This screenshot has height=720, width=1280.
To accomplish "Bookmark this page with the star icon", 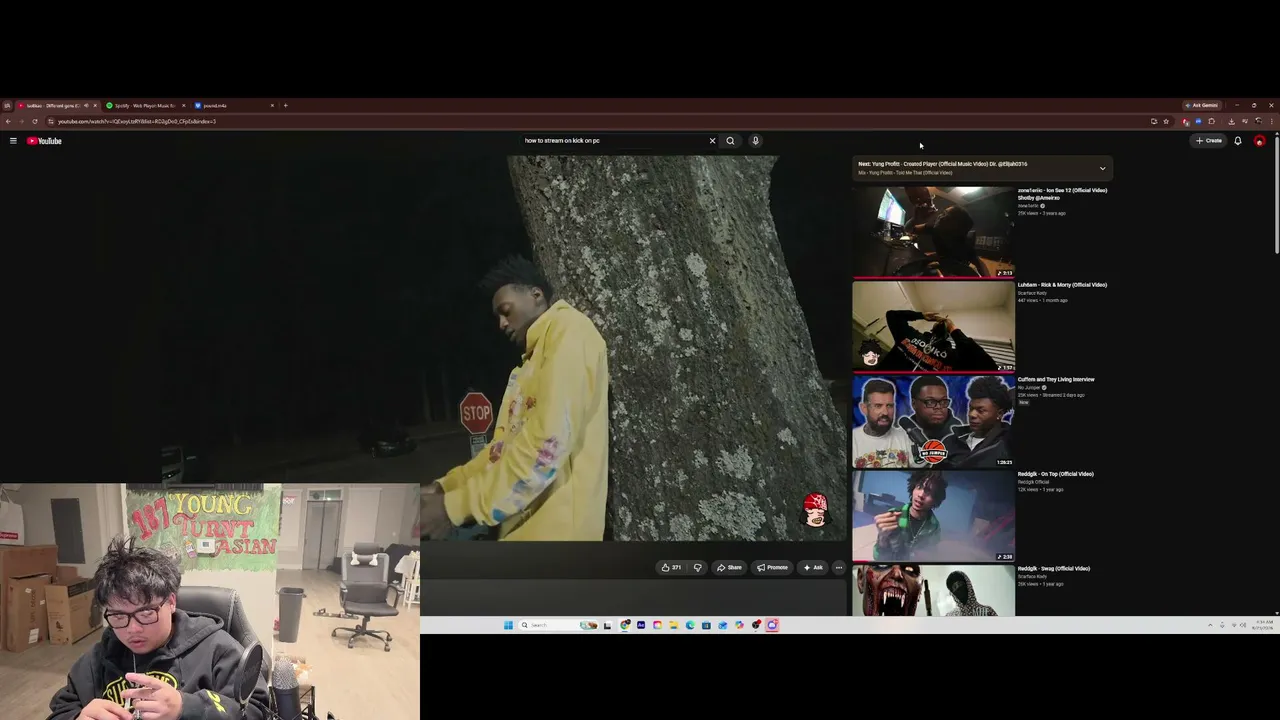I will 1166,122.
